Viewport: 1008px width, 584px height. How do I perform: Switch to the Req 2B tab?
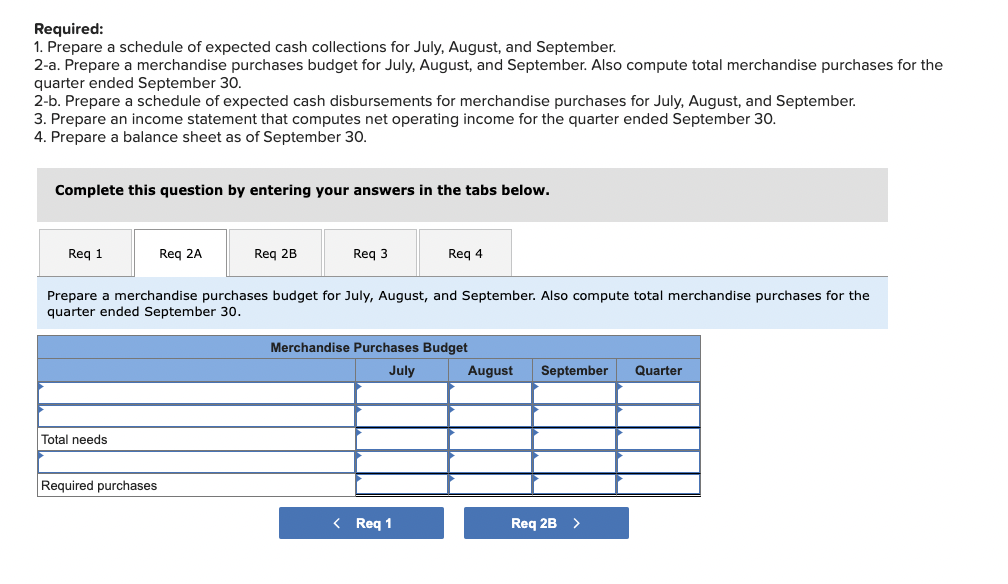(x=275, y=252)
